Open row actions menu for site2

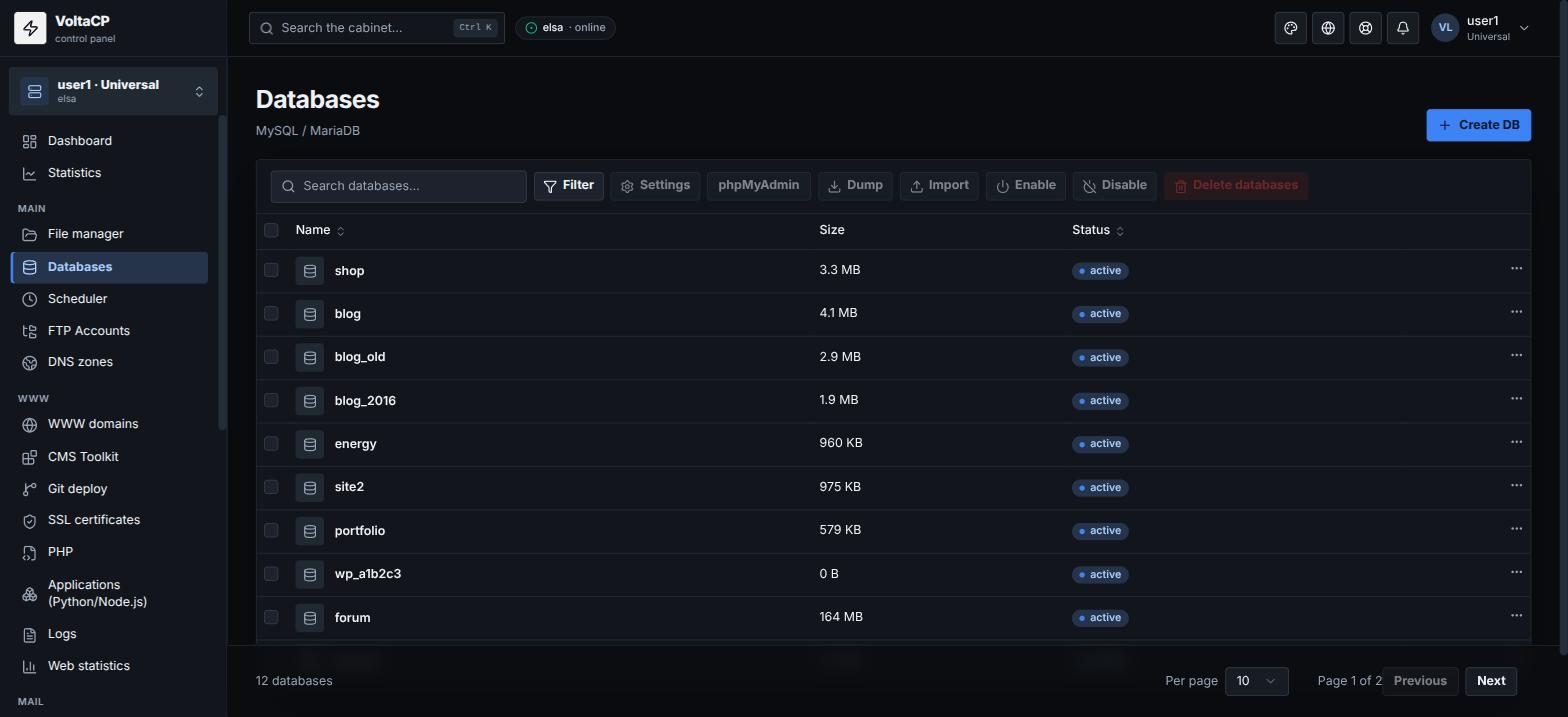pyautogui.click(x=1516, y=486)
